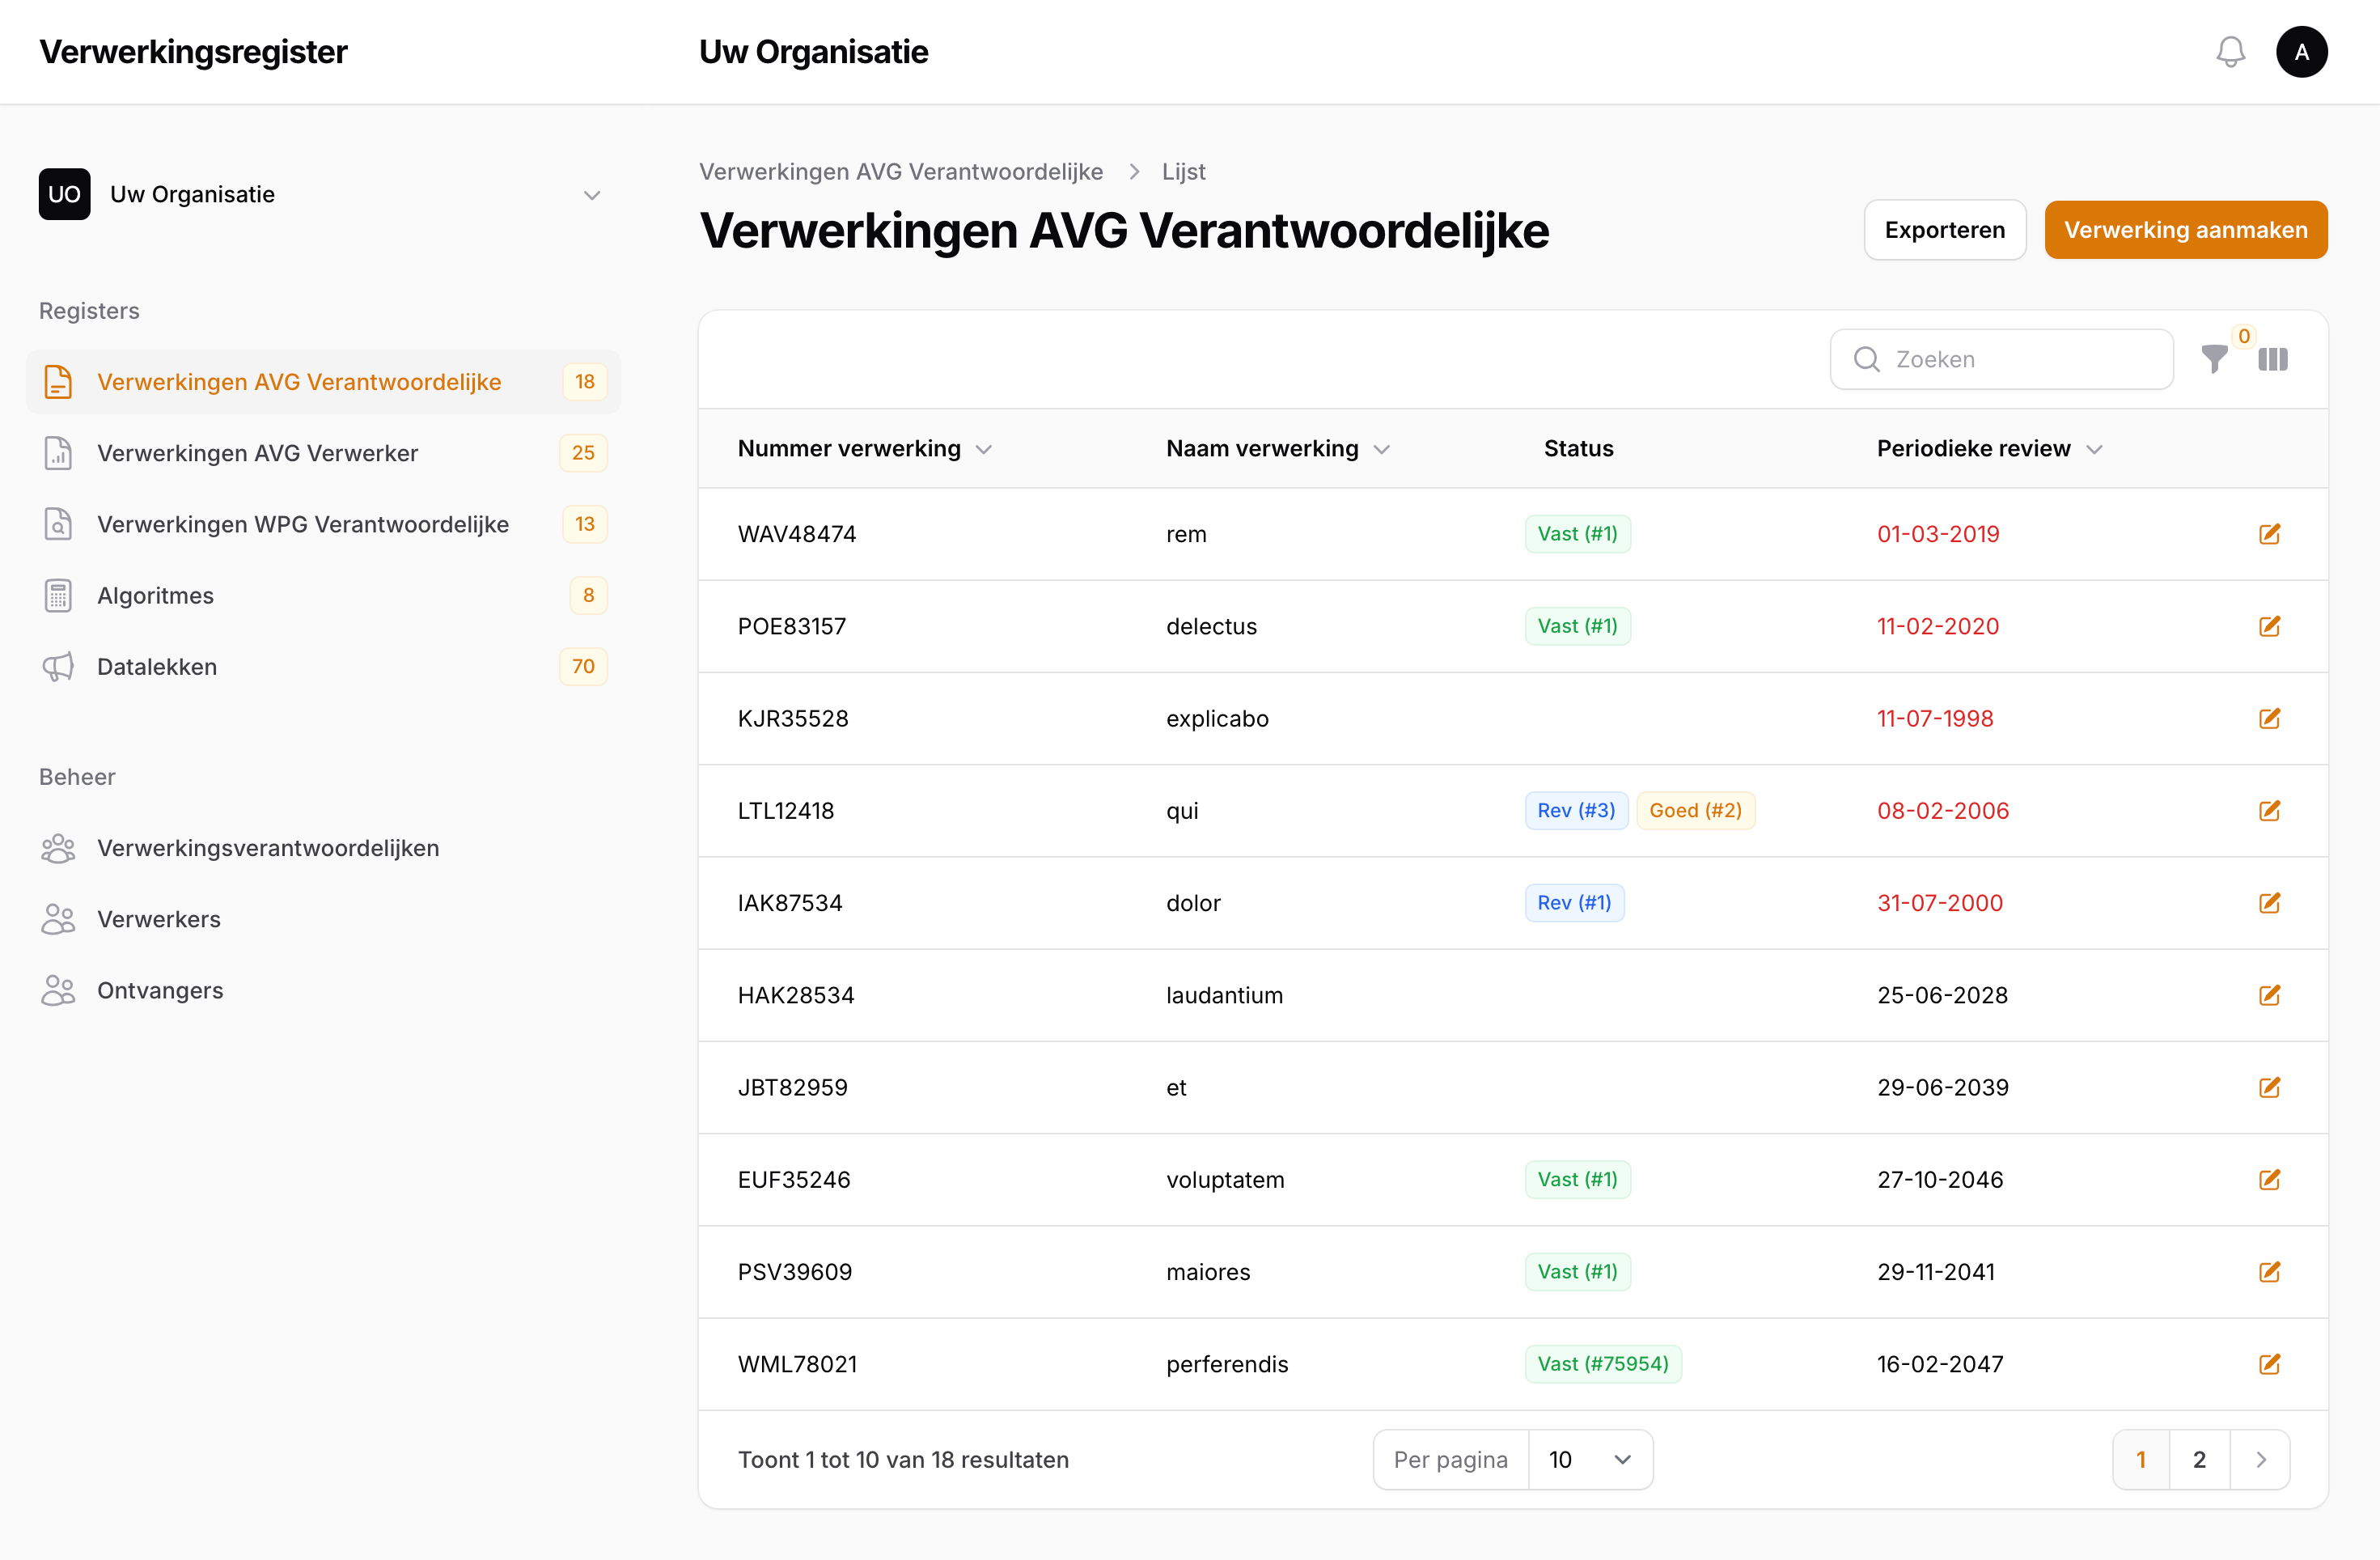Open the Per pagina dropdown
Image resolution: width=2380 pixels, height=1560 pixels.
1590,1459
